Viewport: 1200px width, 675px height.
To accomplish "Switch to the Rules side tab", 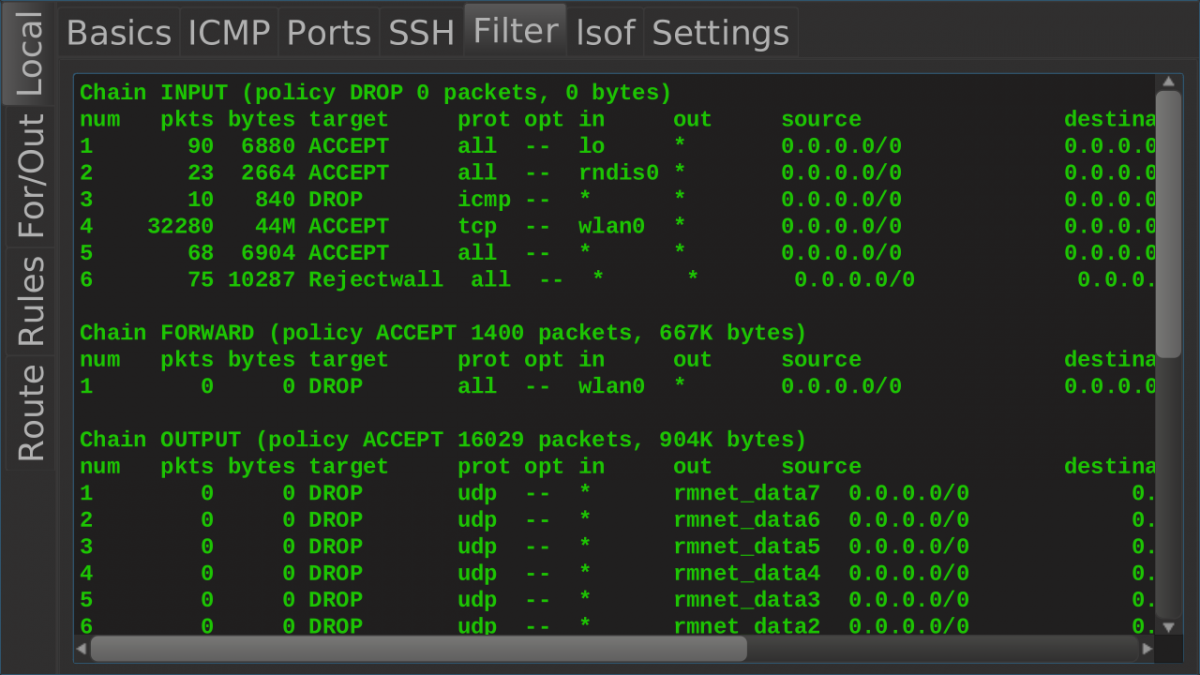I will [30, 301].
